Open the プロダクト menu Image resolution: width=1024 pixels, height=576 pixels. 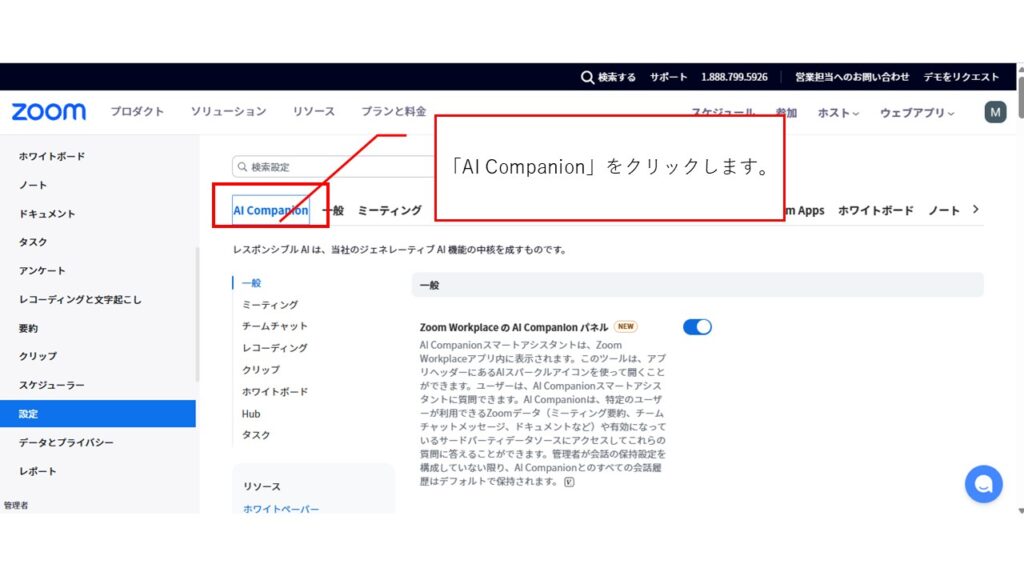tap(137, 112)
